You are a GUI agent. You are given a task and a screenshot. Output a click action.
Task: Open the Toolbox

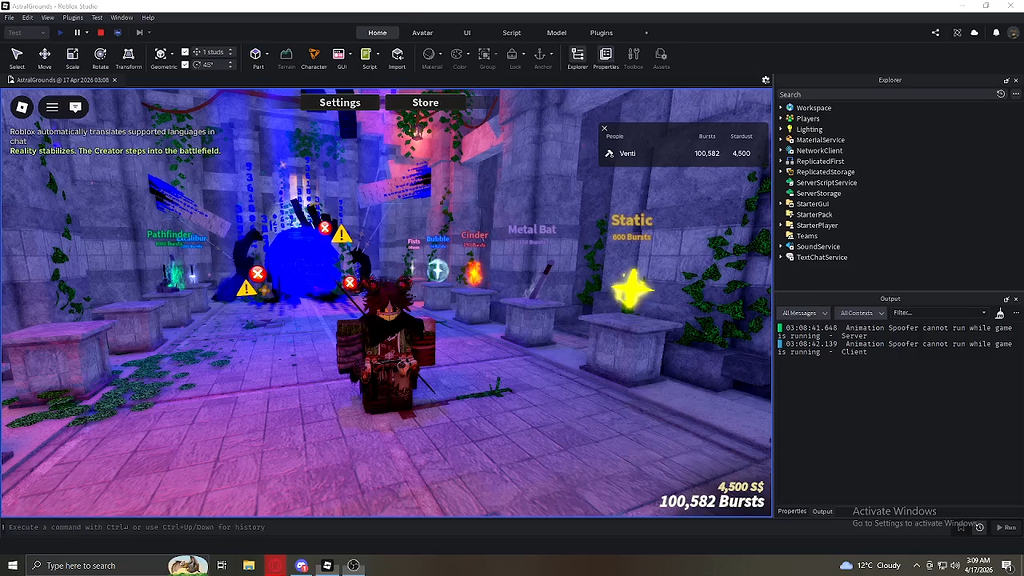[633, 57]
